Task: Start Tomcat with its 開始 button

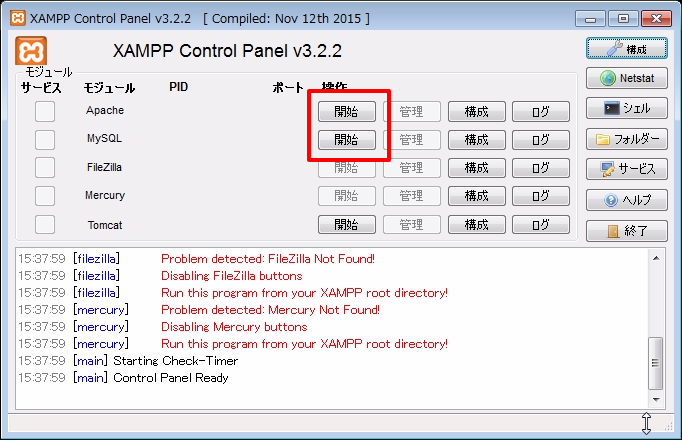Action: pos(347,225)
